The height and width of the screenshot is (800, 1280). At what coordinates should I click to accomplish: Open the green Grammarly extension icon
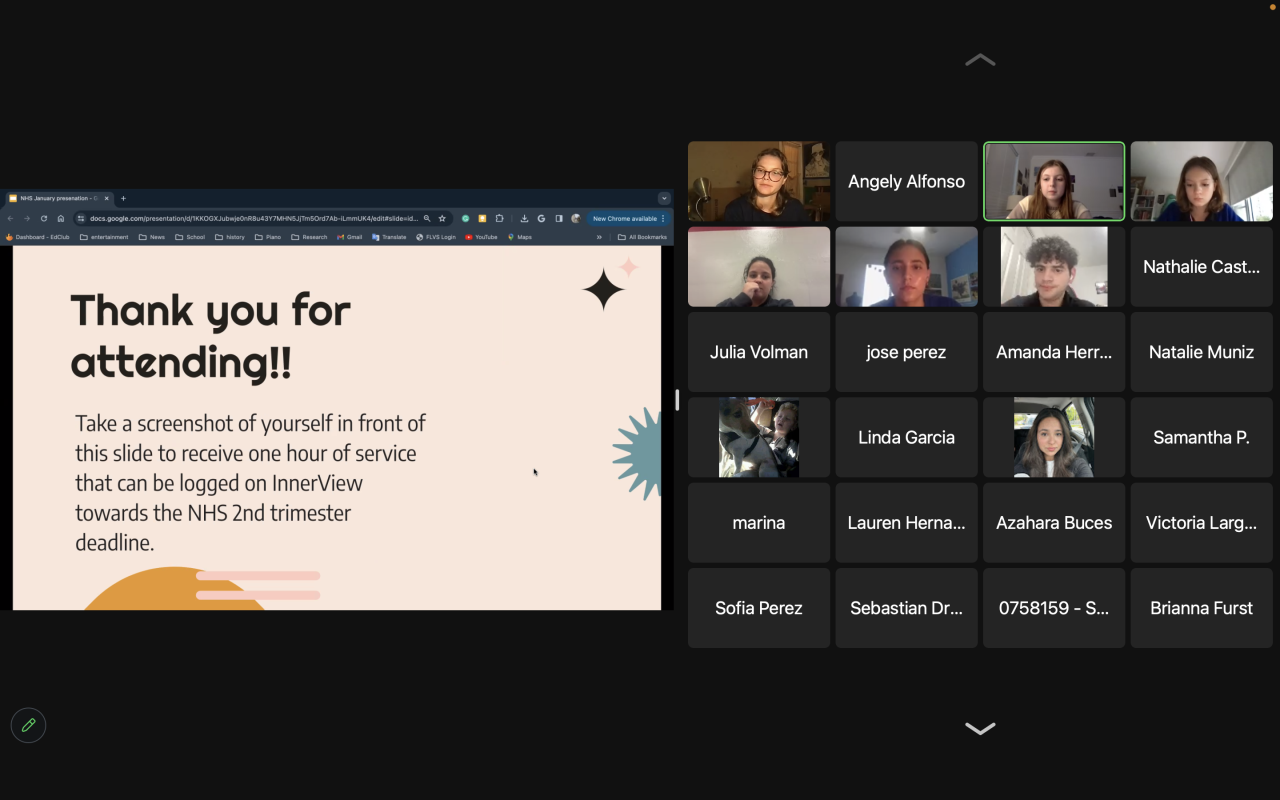[x=465, y=218]
